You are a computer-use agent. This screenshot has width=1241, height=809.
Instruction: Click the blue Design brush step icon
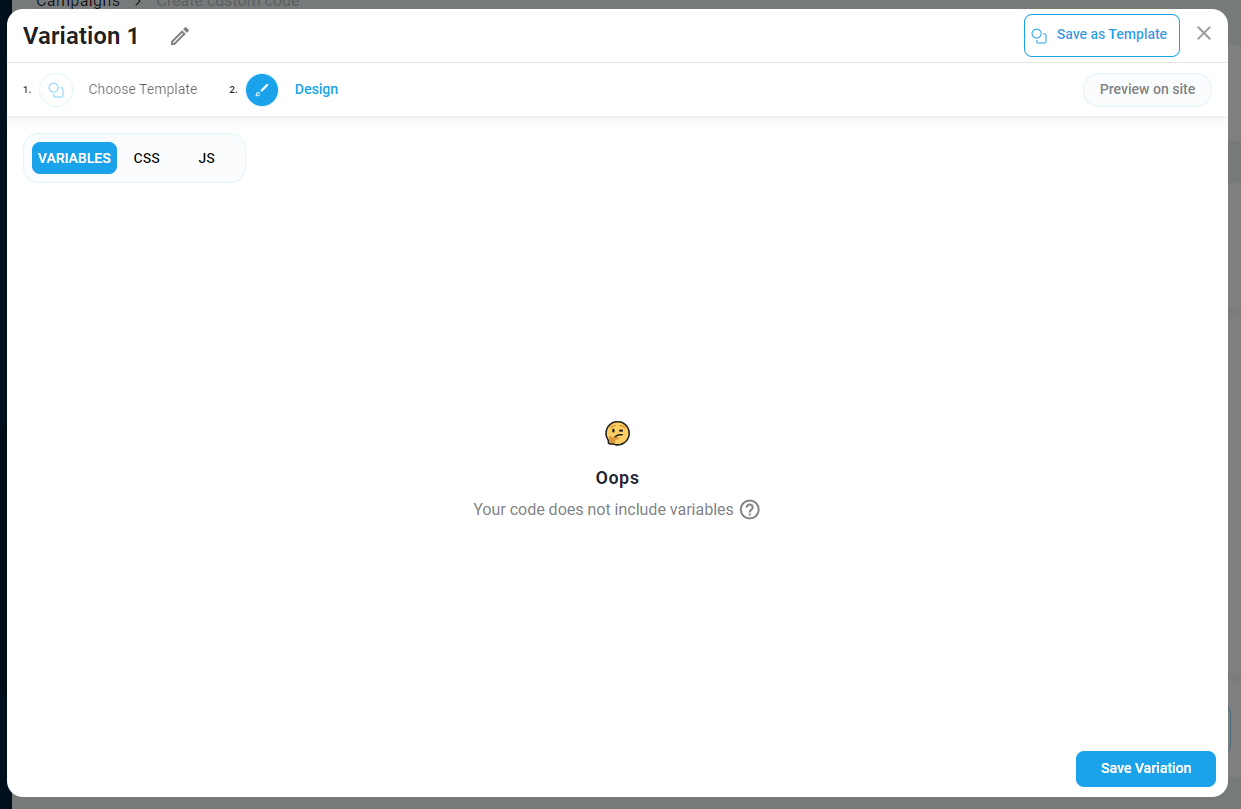pyautogui.click(x=262, y=90)
